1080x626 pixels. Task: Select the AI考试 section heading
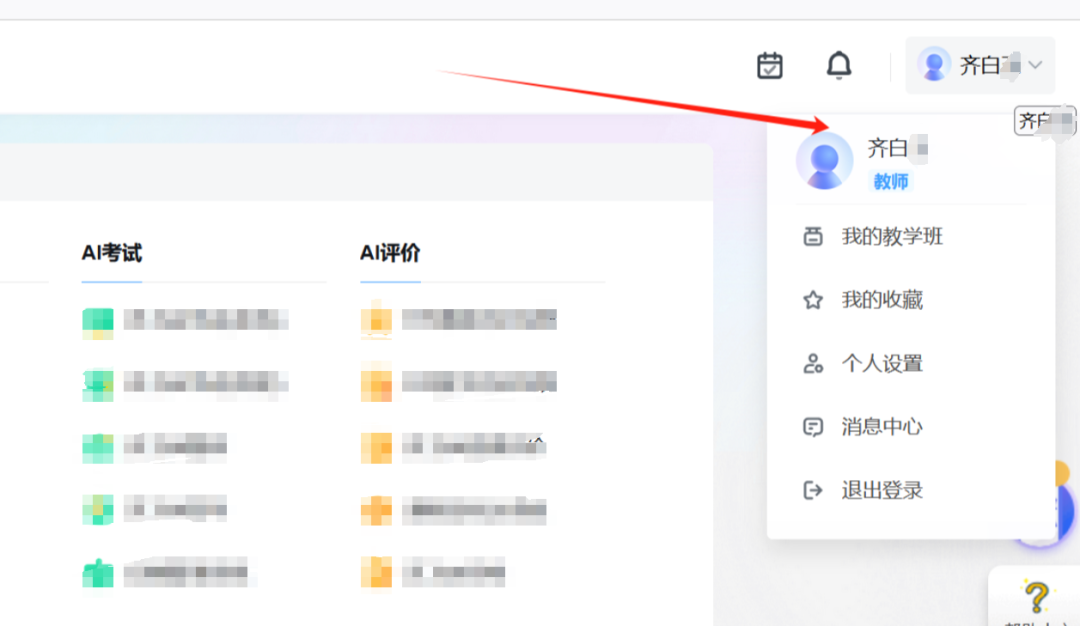[112, 253]
